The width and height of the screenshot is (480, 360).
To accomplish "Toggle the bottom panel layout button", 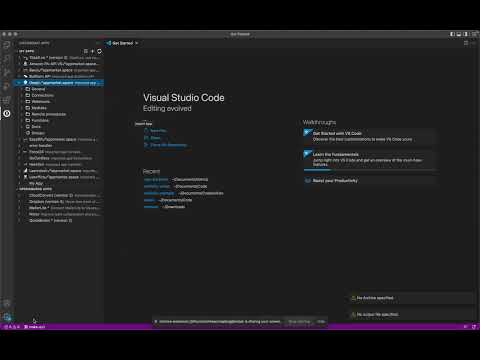I will click(x=459, y=34).
